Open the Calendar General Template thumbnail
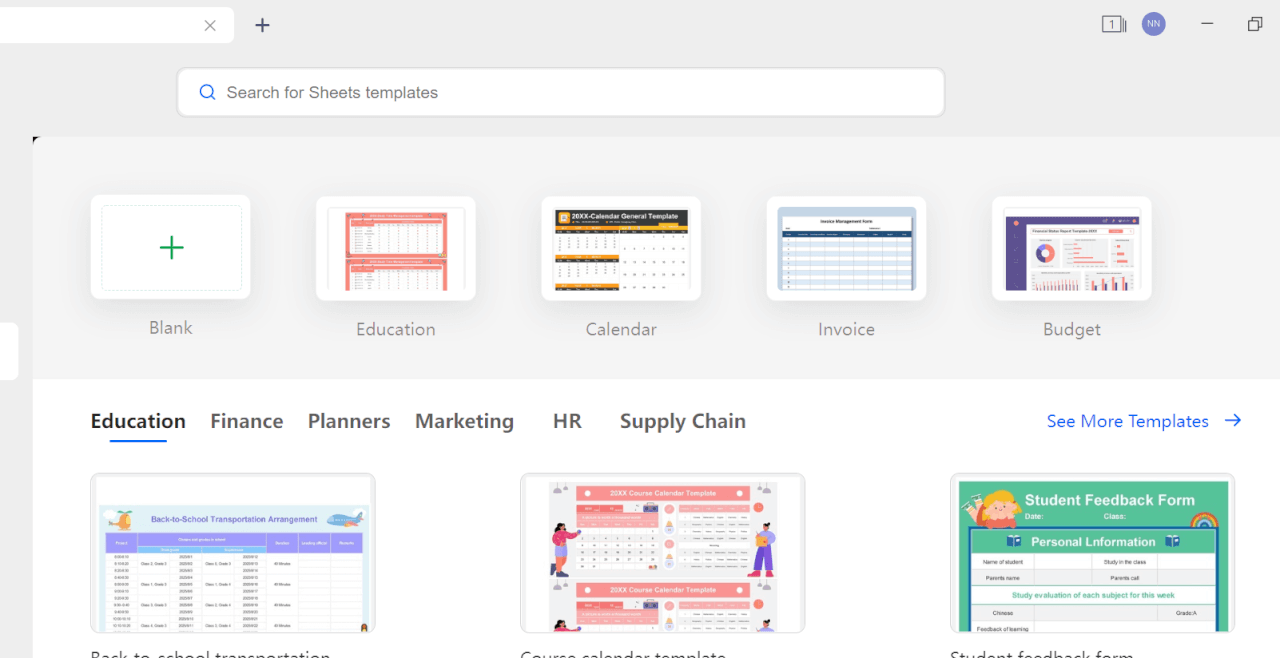The height and width of the screenshot is (658, 1280). (620, 248)
